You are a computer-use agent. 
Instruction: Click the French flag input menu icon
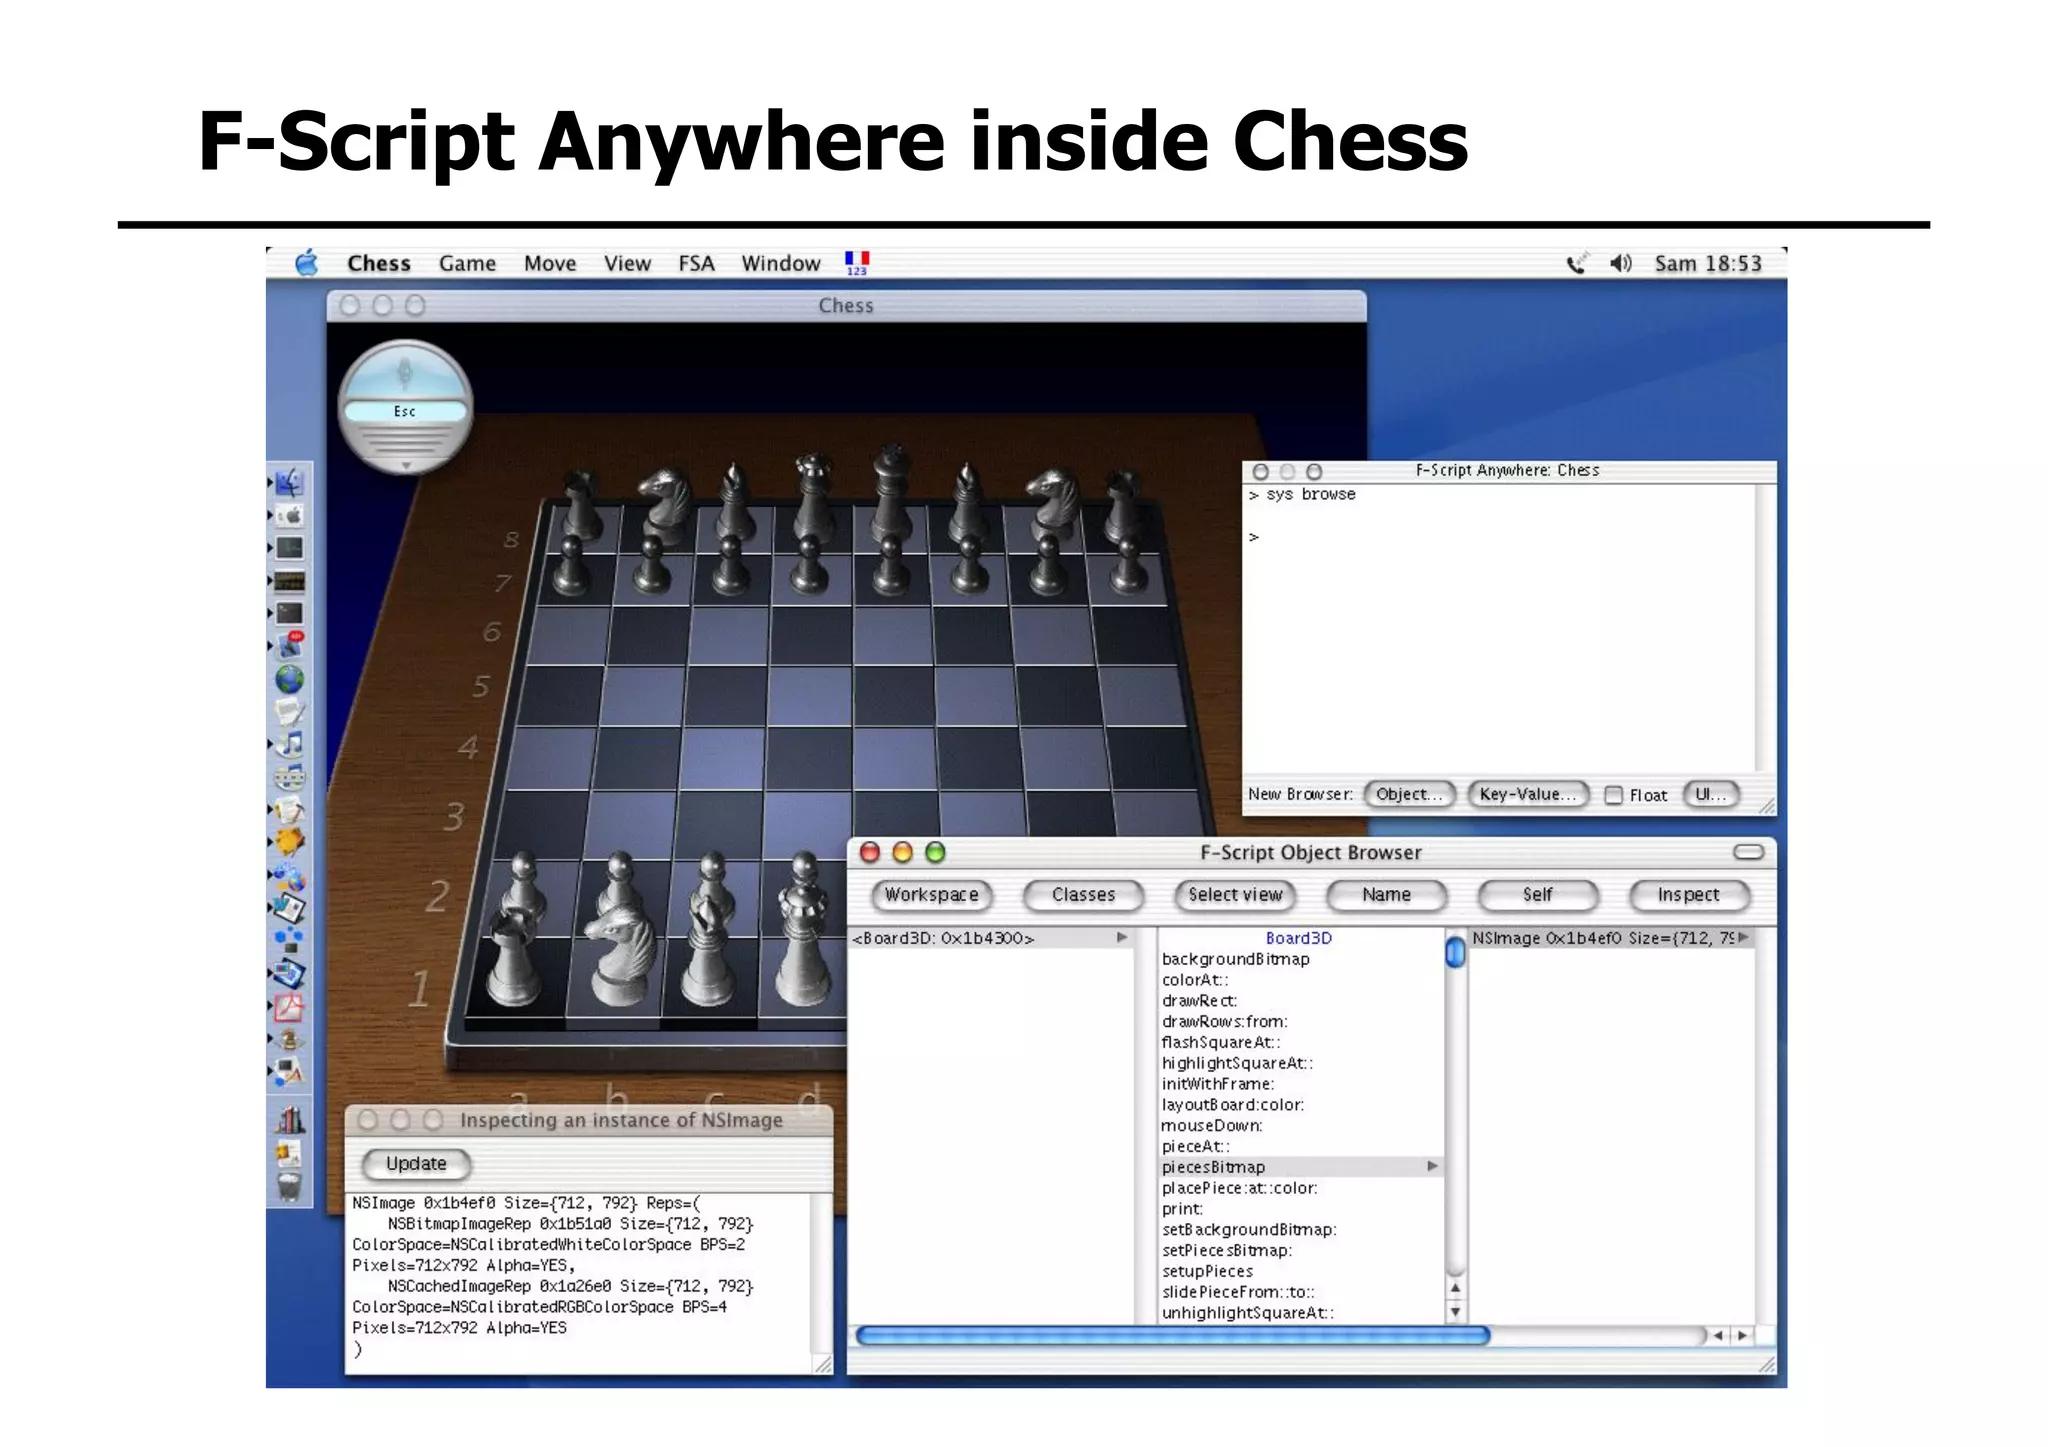click(857, 263)
